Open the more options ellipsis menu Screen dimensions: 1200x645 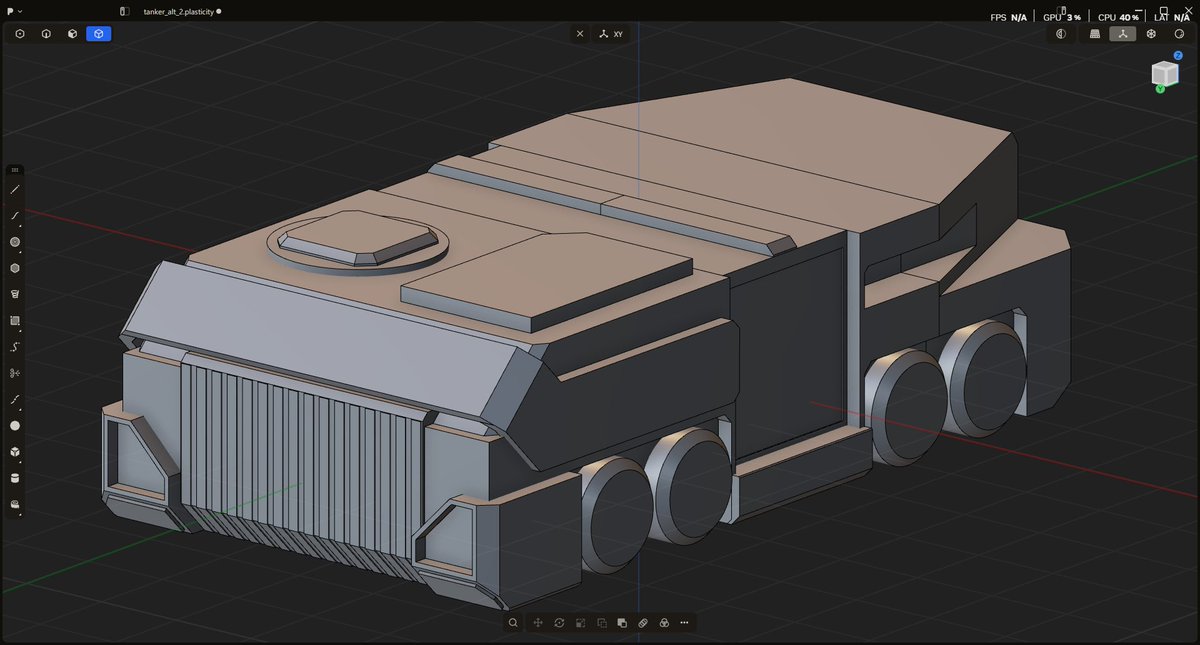point(684,622)
